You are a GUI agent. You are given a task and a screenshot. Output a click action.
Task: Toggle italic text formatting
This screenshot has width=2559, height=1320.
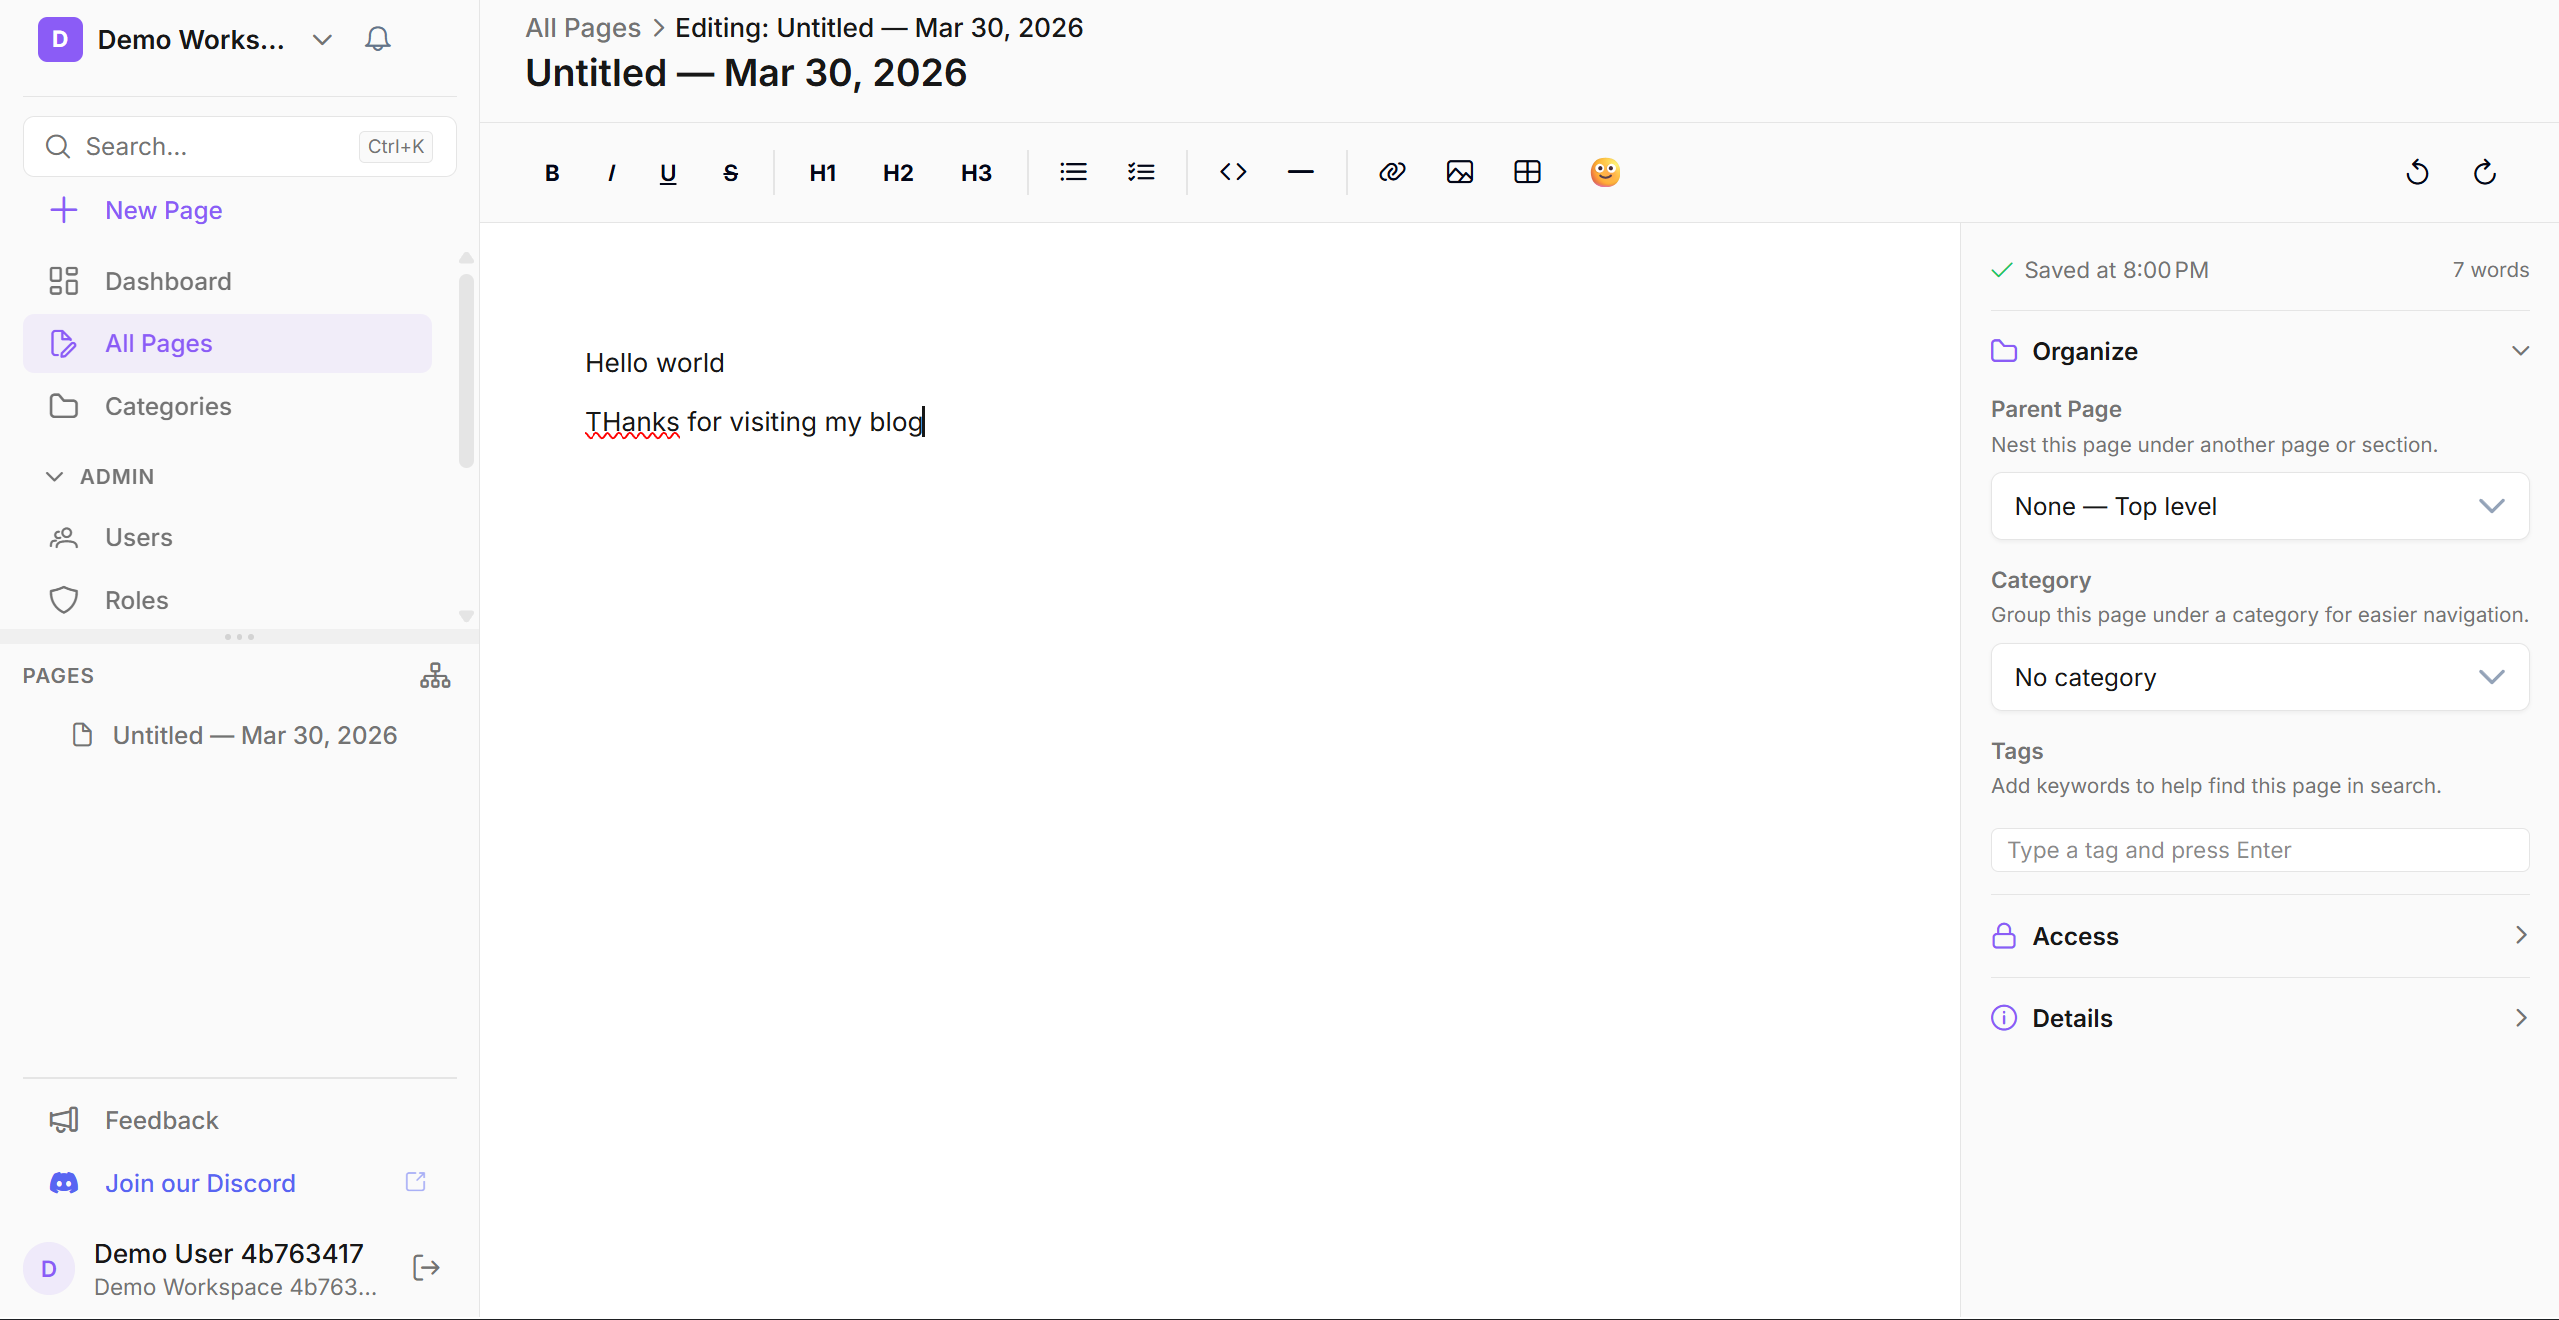tap(611, 173)
